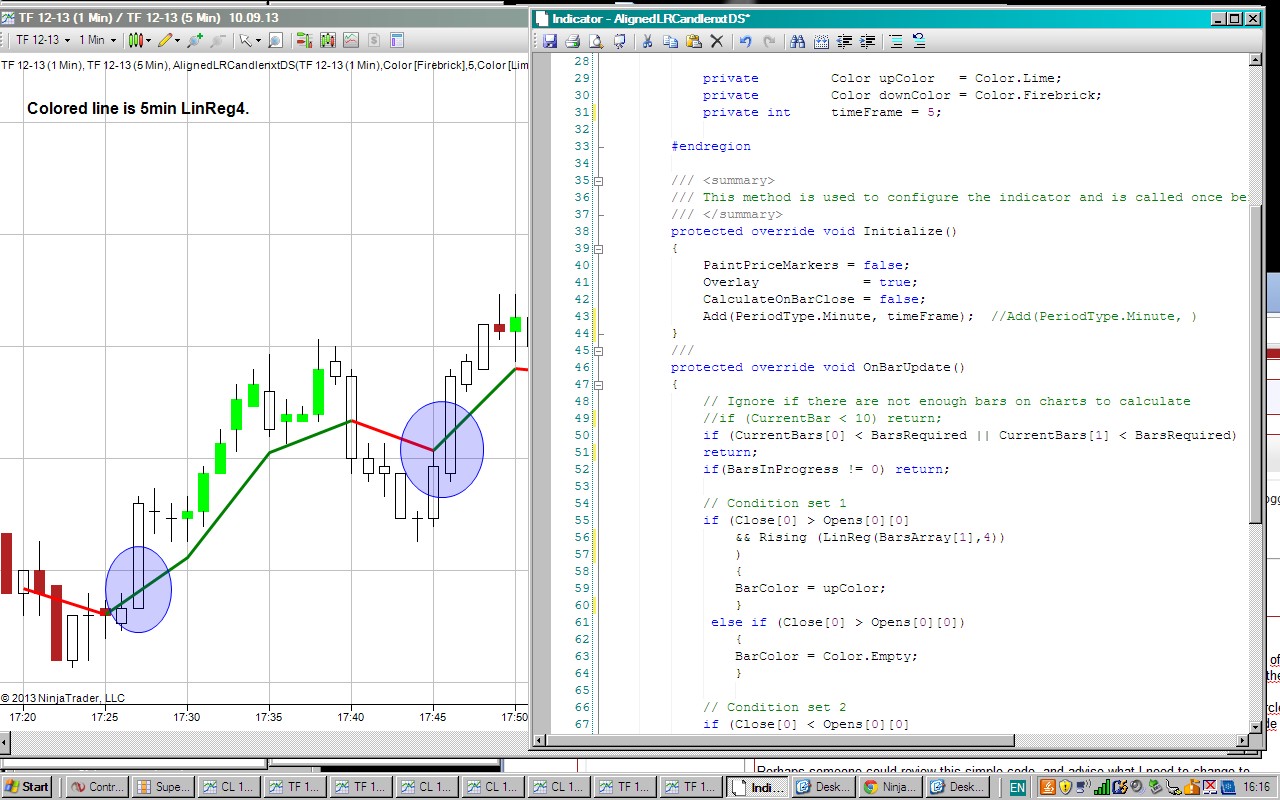Switch to the Contr... taskbar window
Screen dimensions: 1280x800
pos(98,786)
